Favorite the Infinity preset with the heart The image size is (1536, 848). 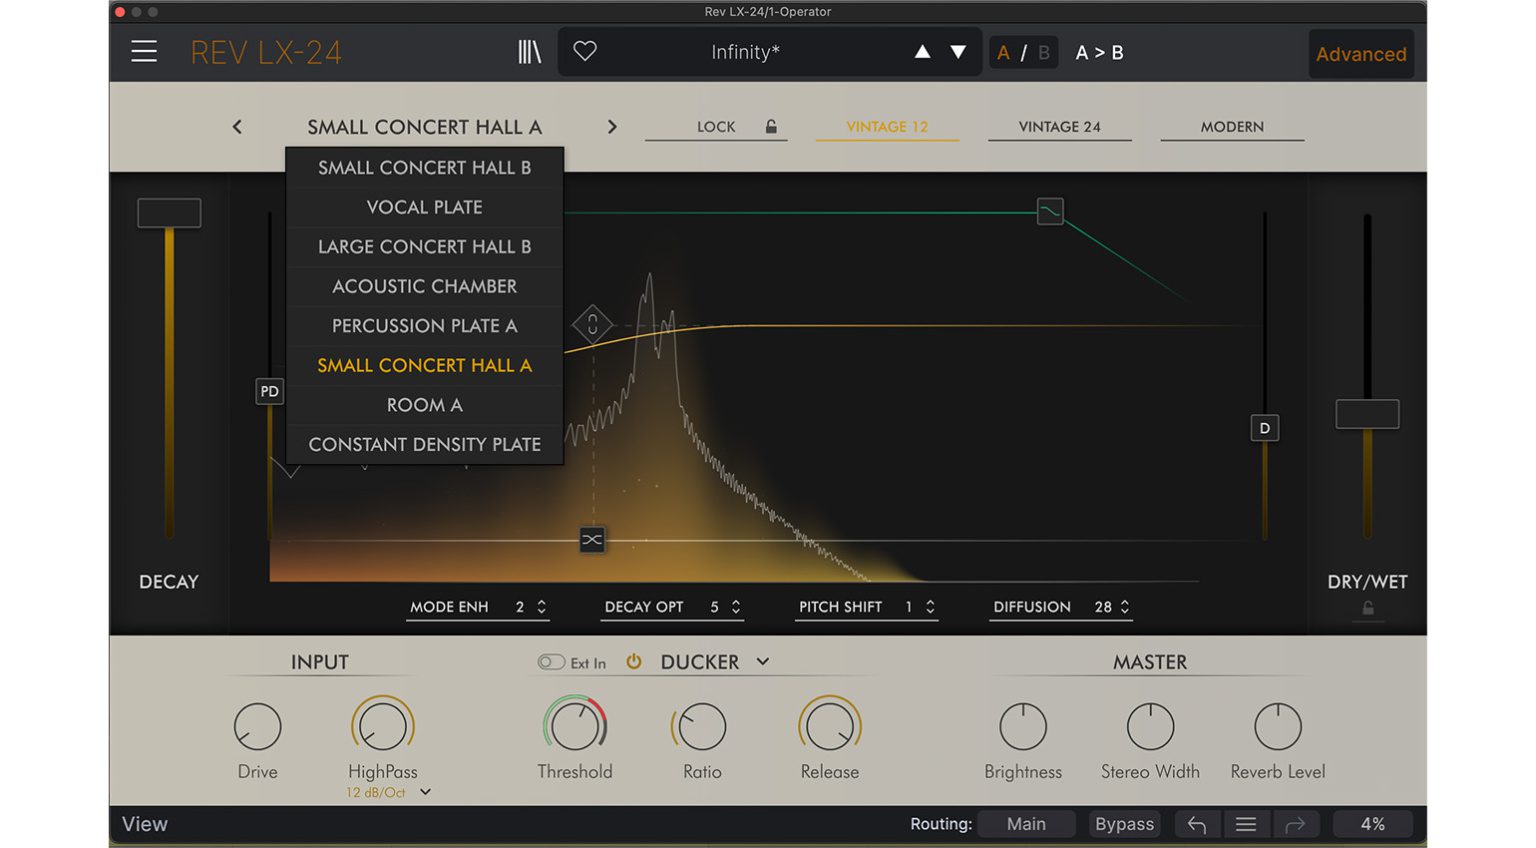tap(586, 51)
